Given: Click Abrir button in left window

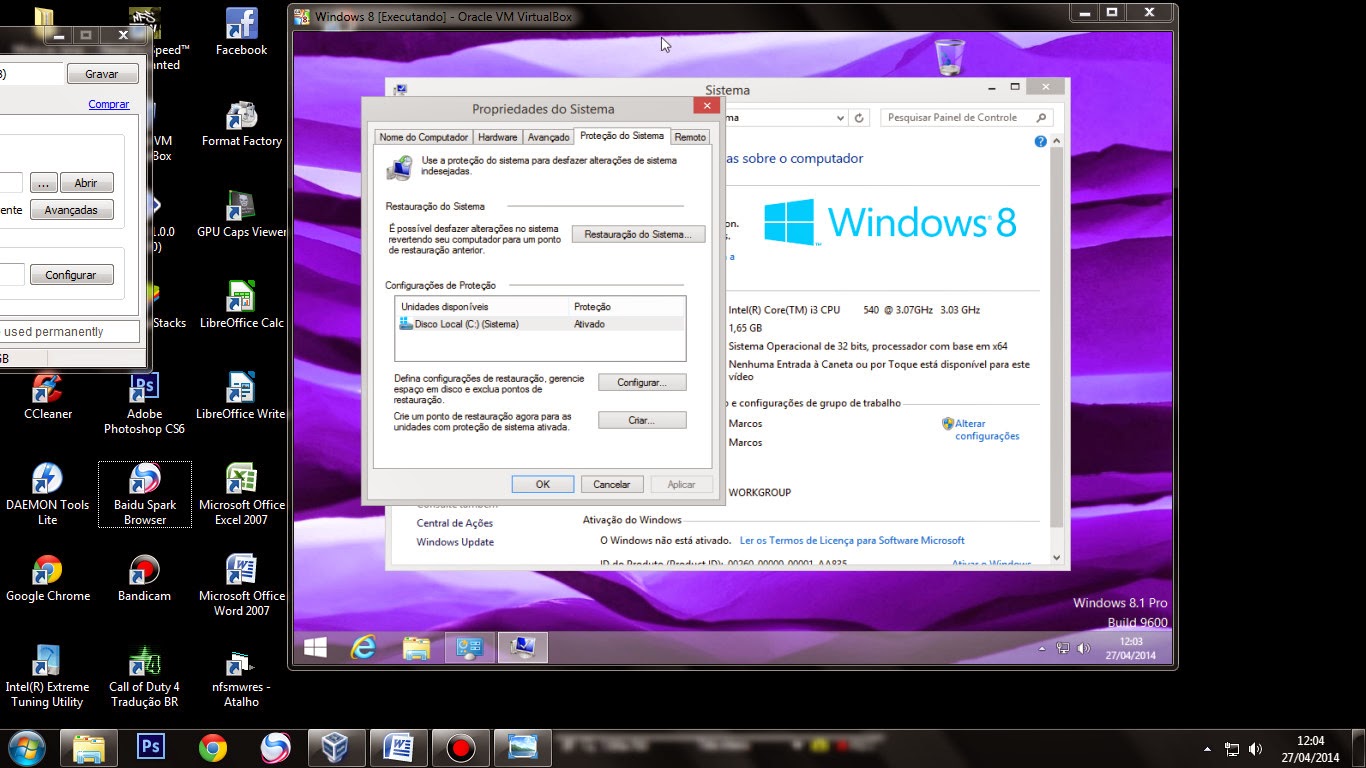Looking at the screenshot, I should point(86,183).
